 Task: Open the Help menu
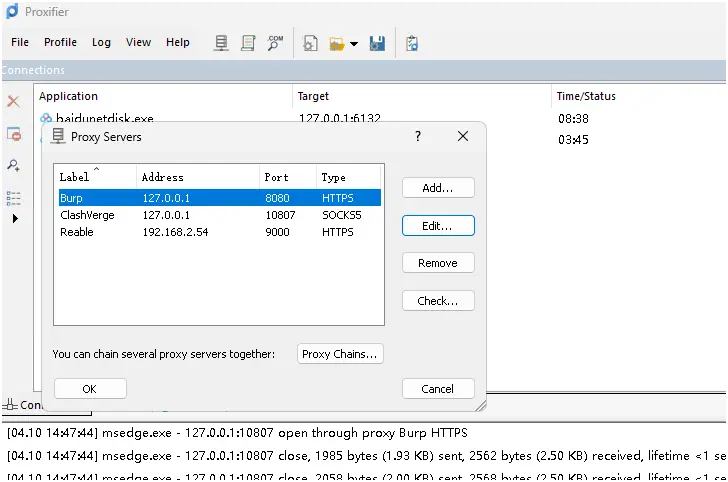(178, 42)
